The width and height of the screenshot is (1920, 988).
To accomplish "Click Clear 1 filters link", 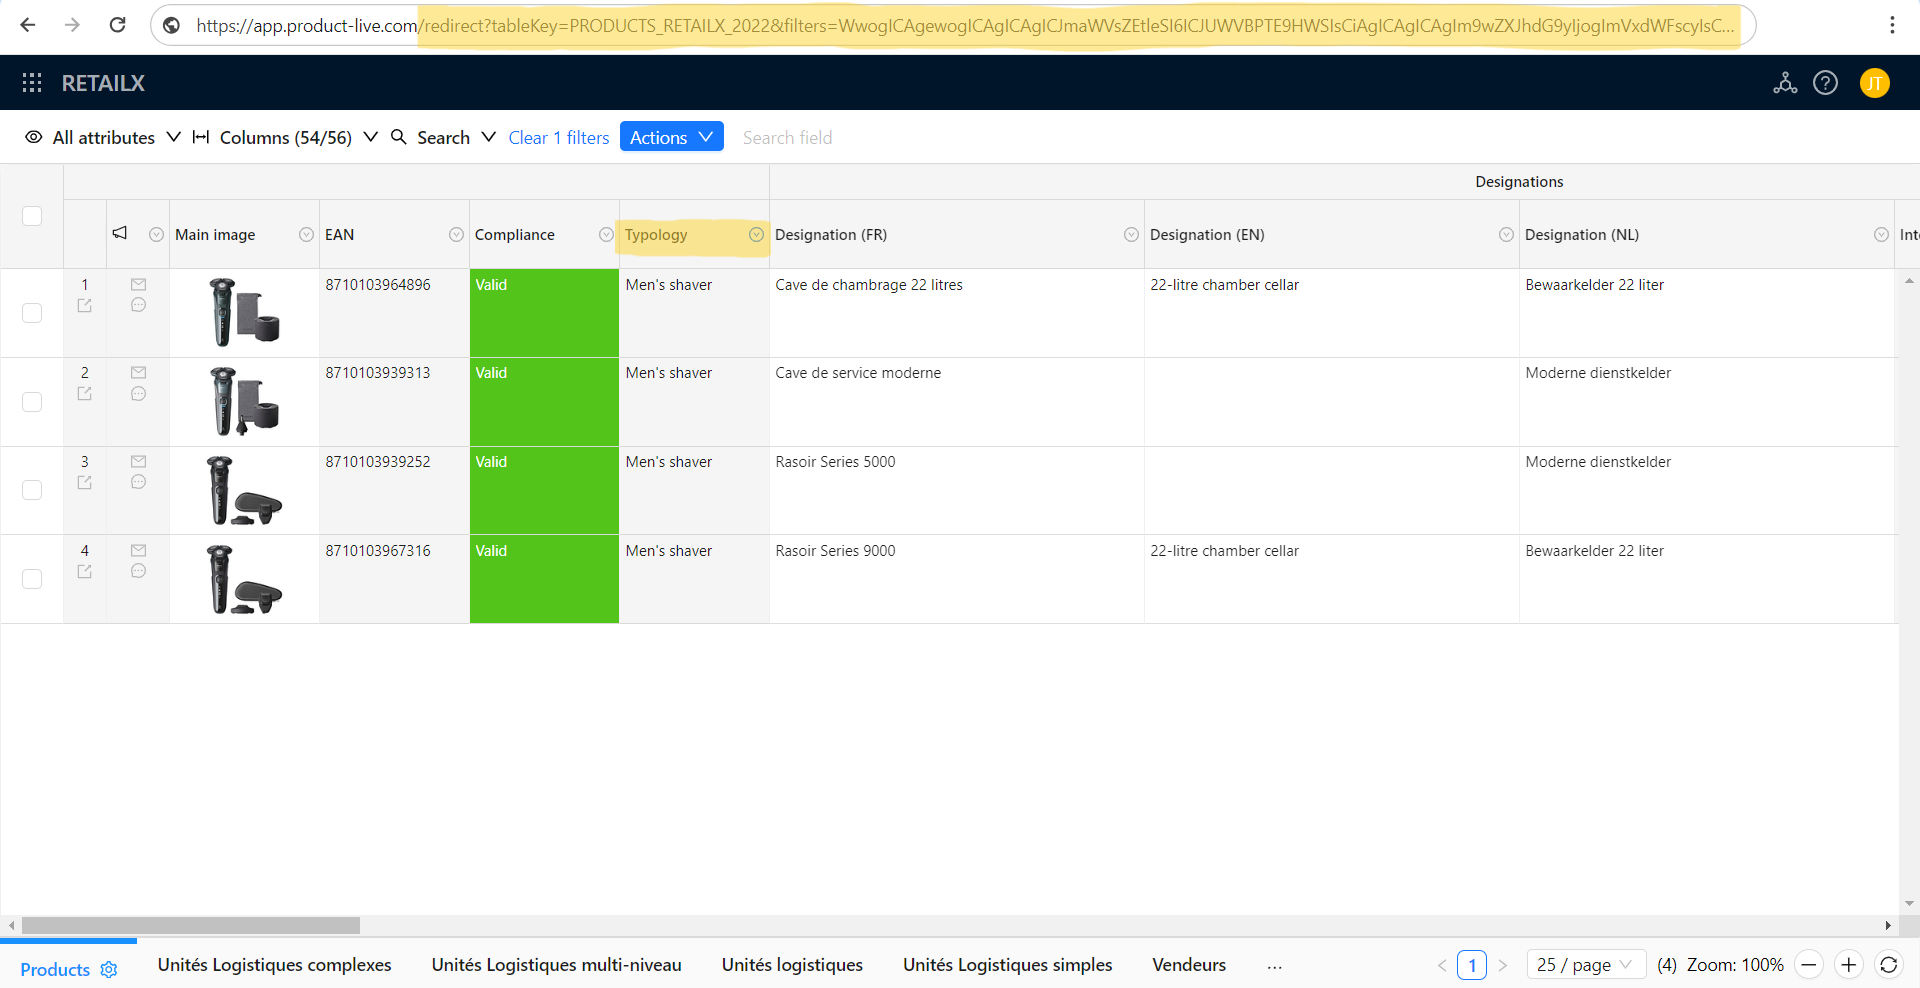I will (x=558, y=138).
